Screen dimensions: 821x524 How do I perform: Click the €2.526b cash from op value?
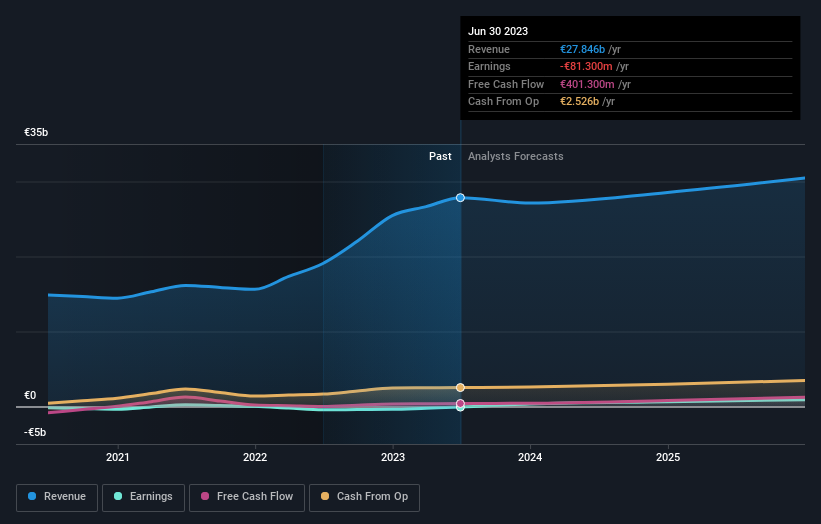[579, 102]
